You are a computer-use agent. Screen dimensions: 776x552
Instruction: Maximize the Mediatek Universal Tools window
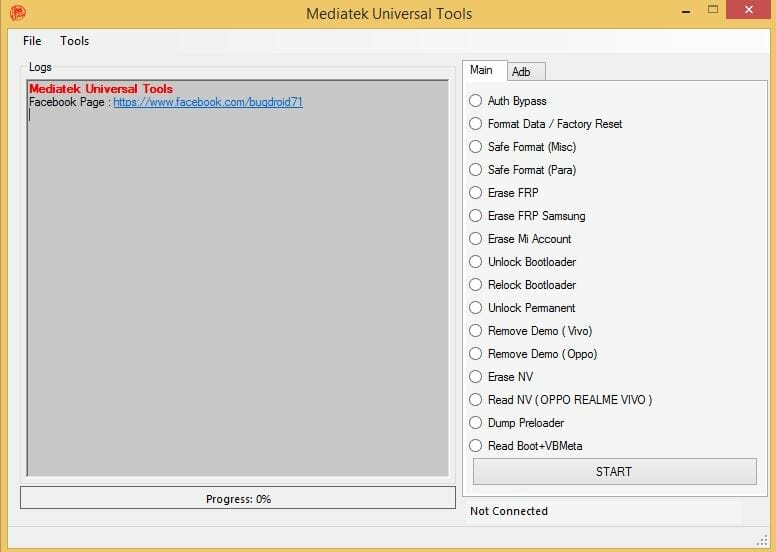point(713,10)
